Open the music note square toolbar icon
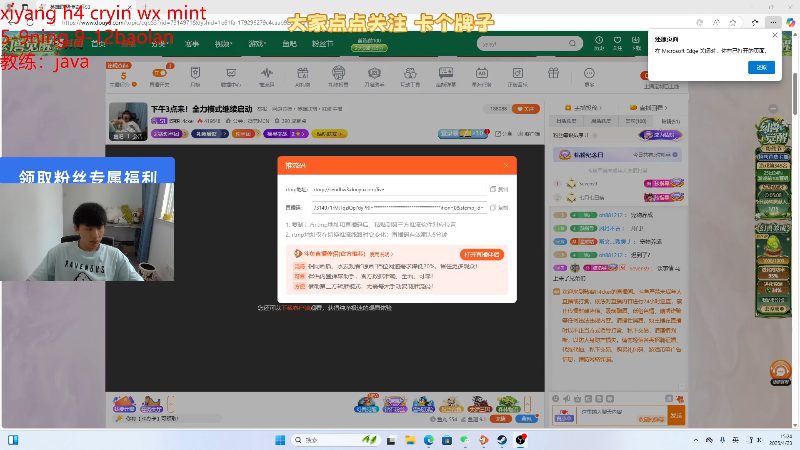Viewport: 800px width, 450px height. [517, 73]
